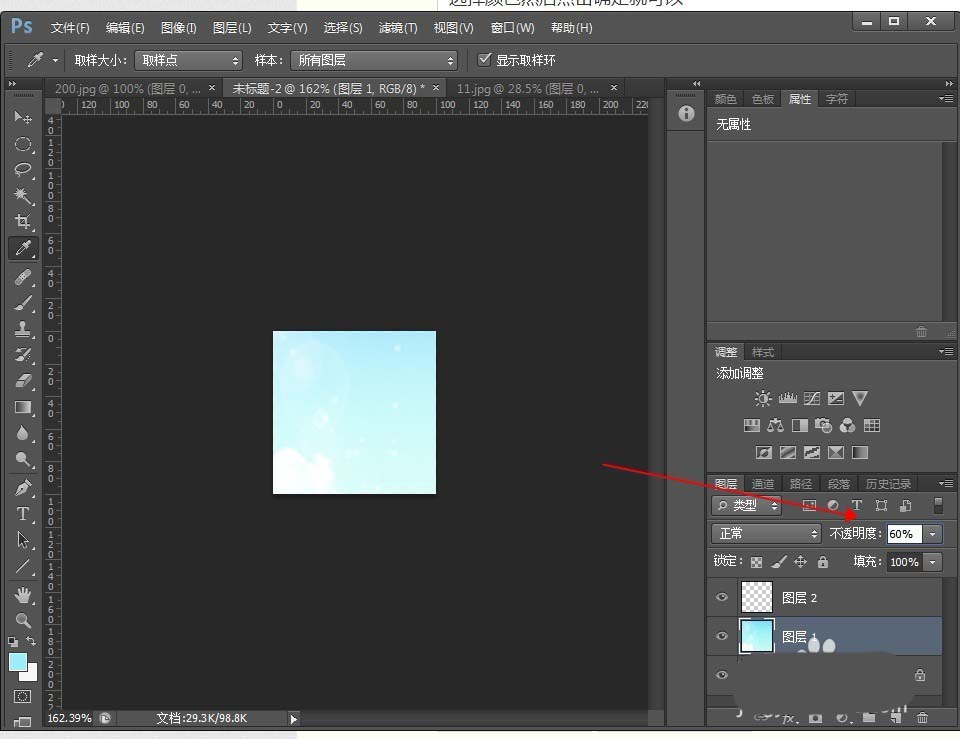Toggle lock transparent pixels for layer

click(x=756, y=562)
